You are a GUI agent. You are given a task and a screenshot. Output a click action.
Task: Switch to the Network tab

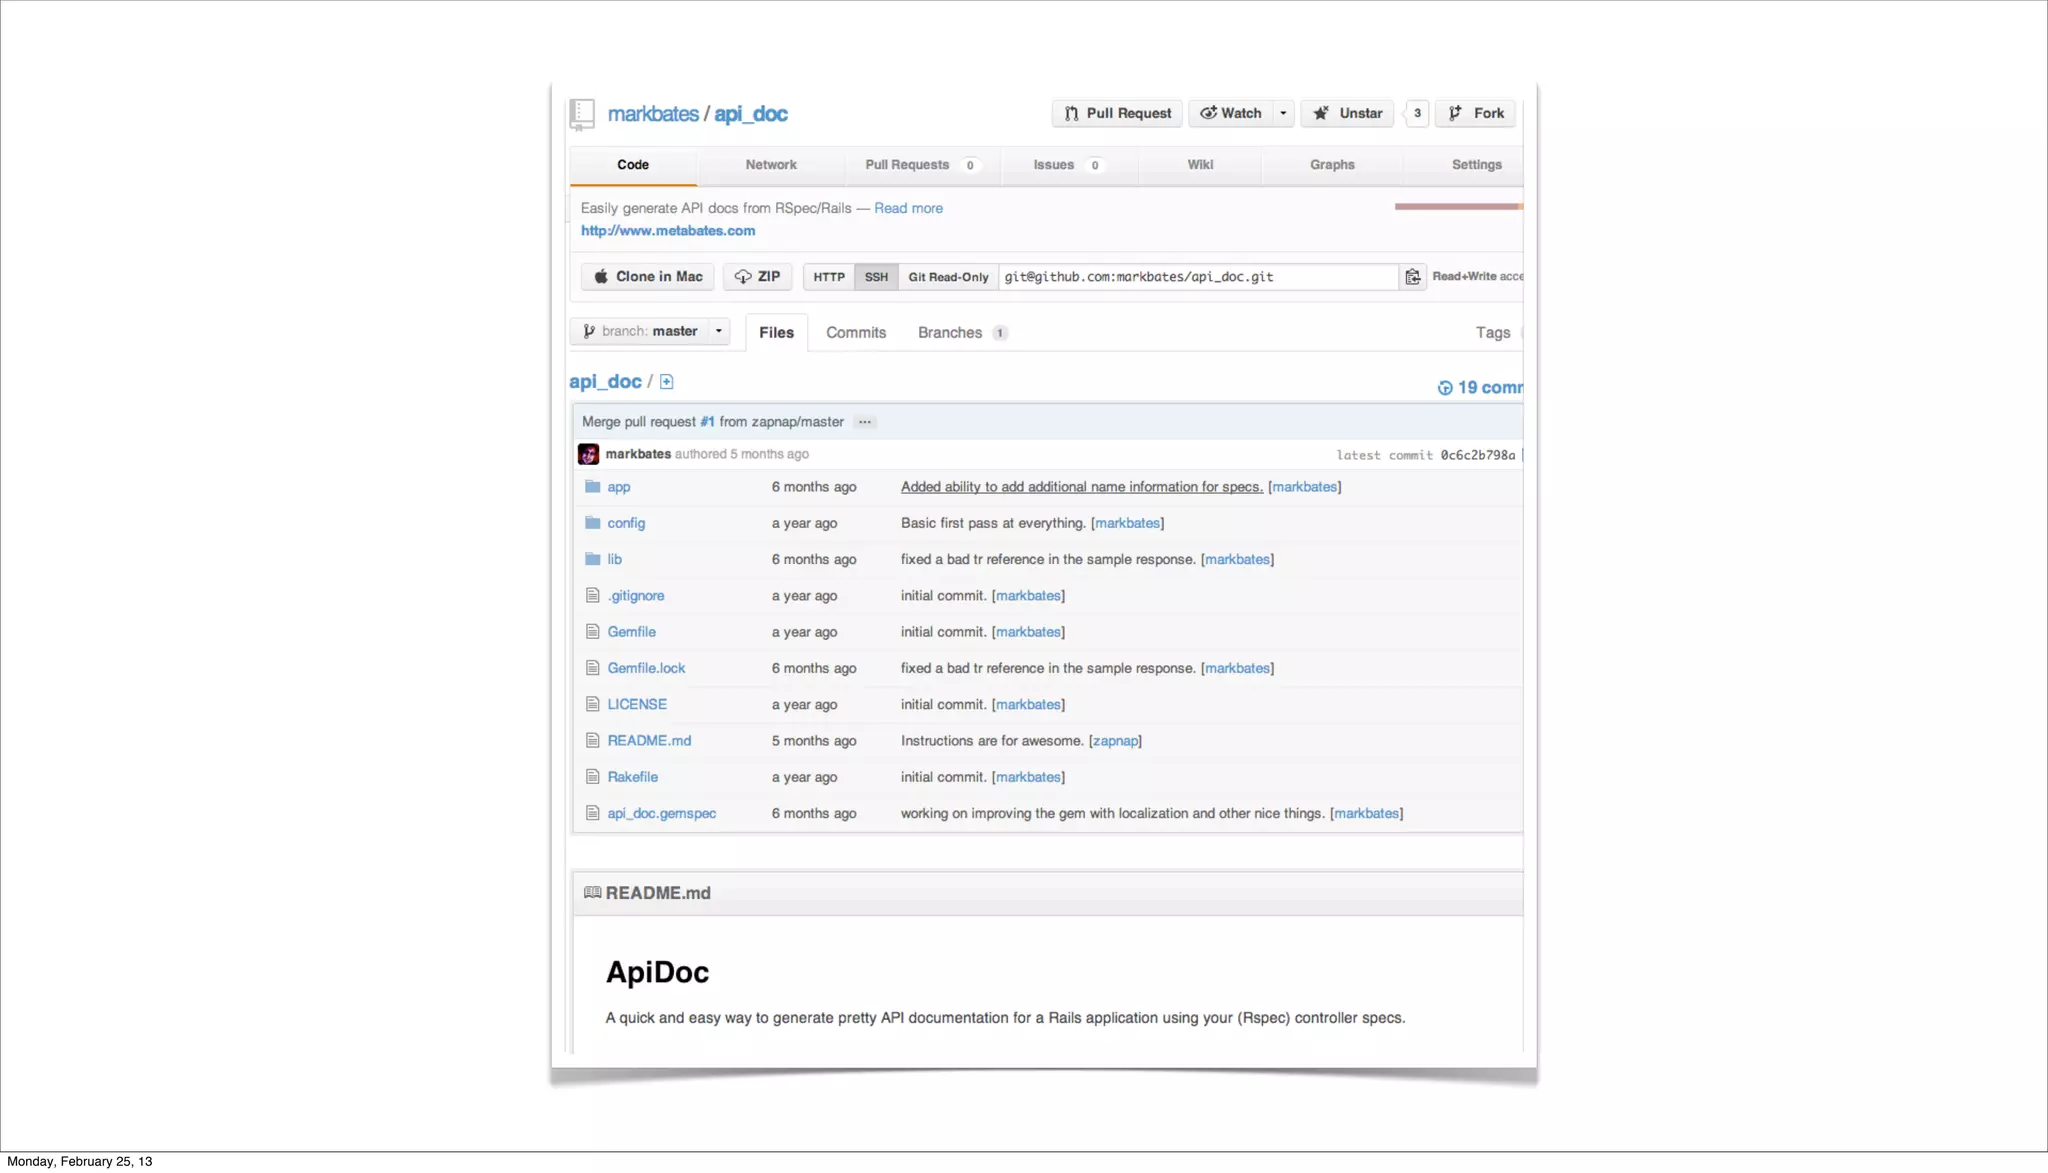point(770,165)
